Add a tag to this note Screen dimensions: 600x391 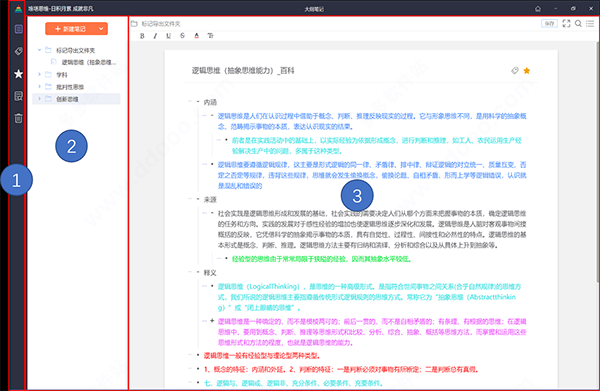515,71
